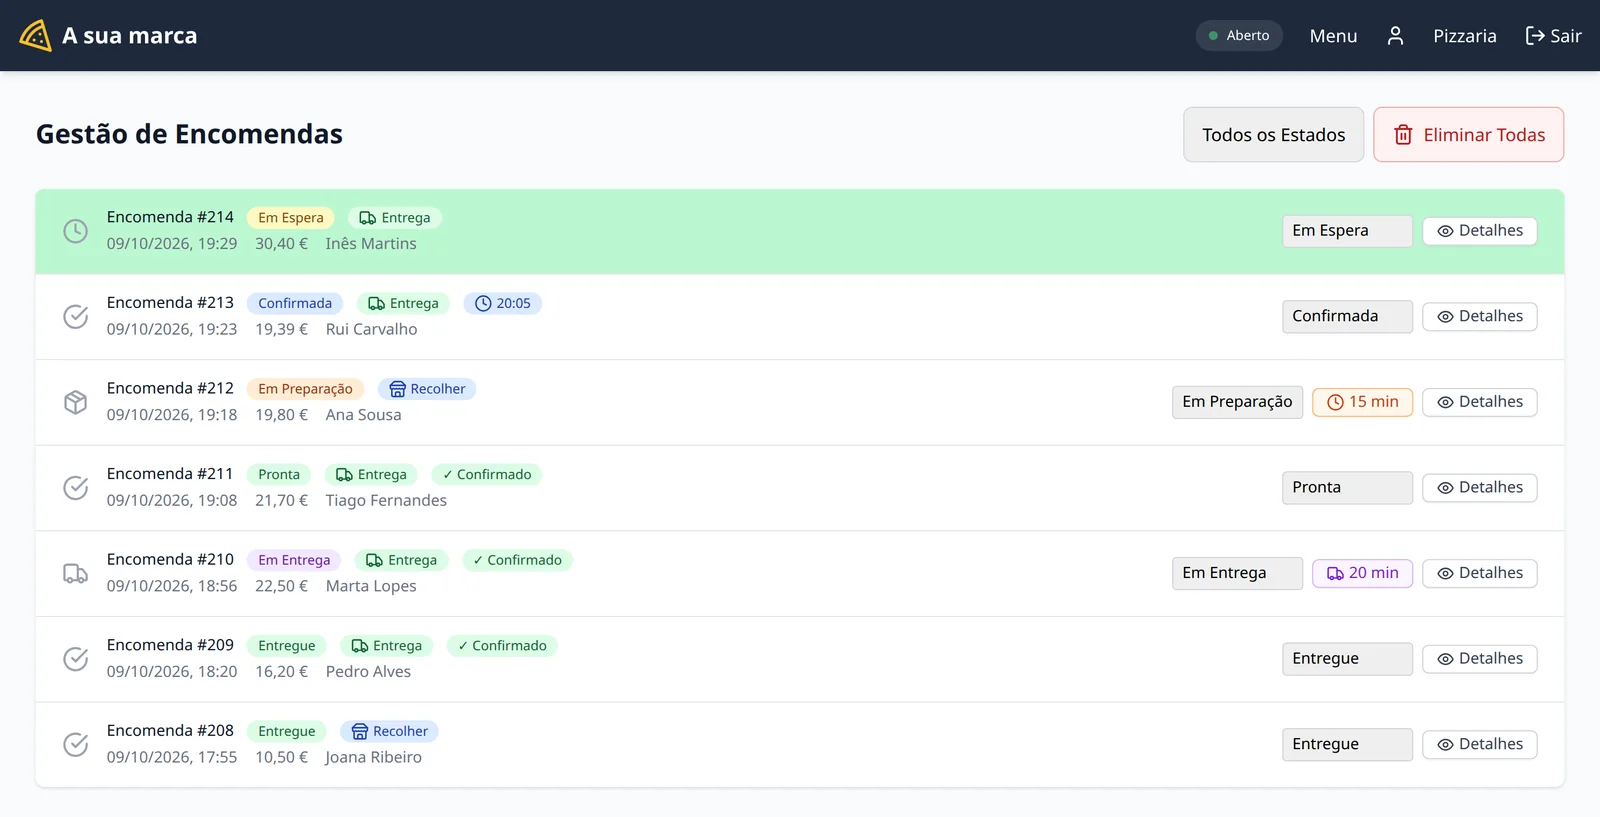Click the Sair logout button
The width and height of the screenshot is (1600, 817).
click(1553, 36)
